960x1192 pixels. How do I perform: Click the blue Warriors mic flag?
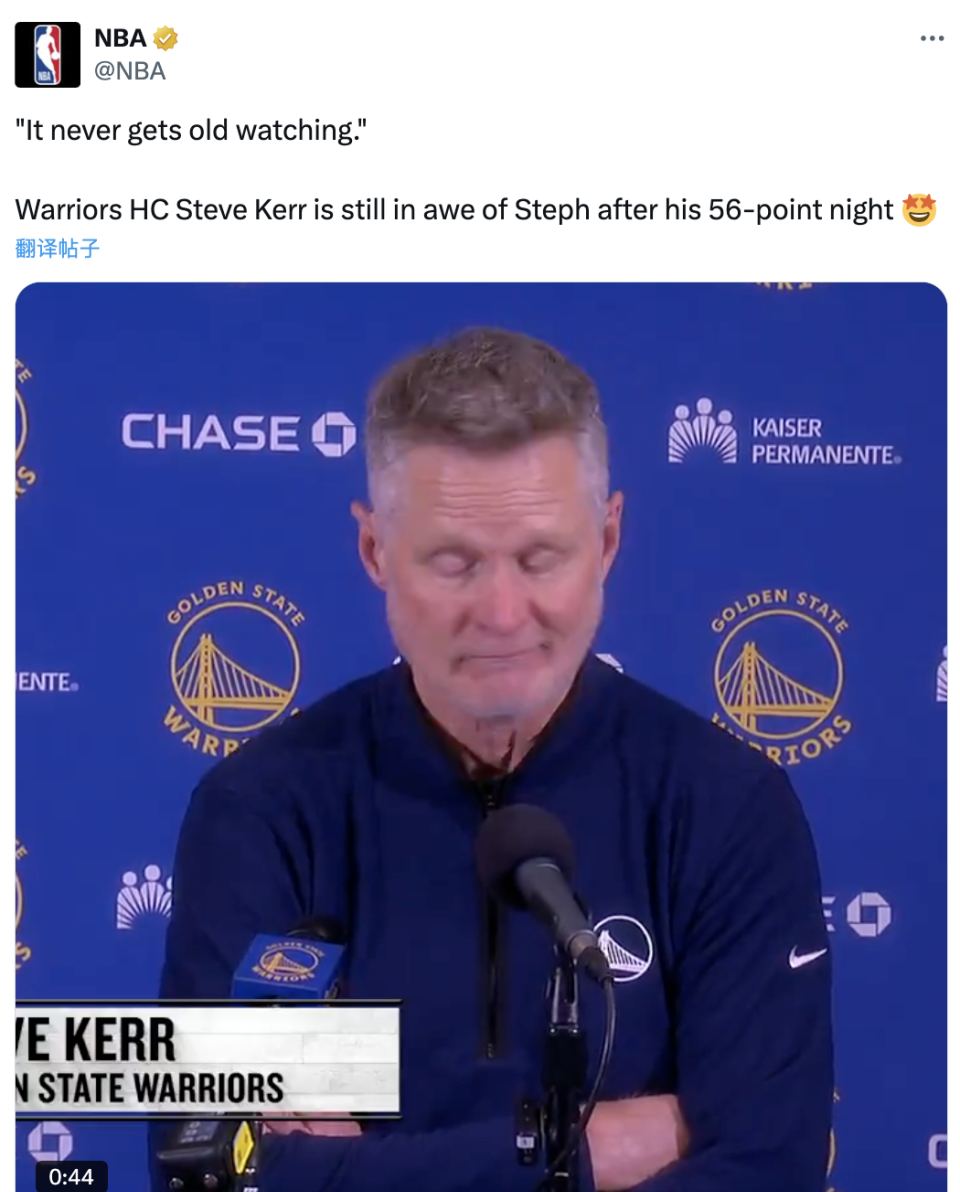pyautogui.click(x=287, y=965)
